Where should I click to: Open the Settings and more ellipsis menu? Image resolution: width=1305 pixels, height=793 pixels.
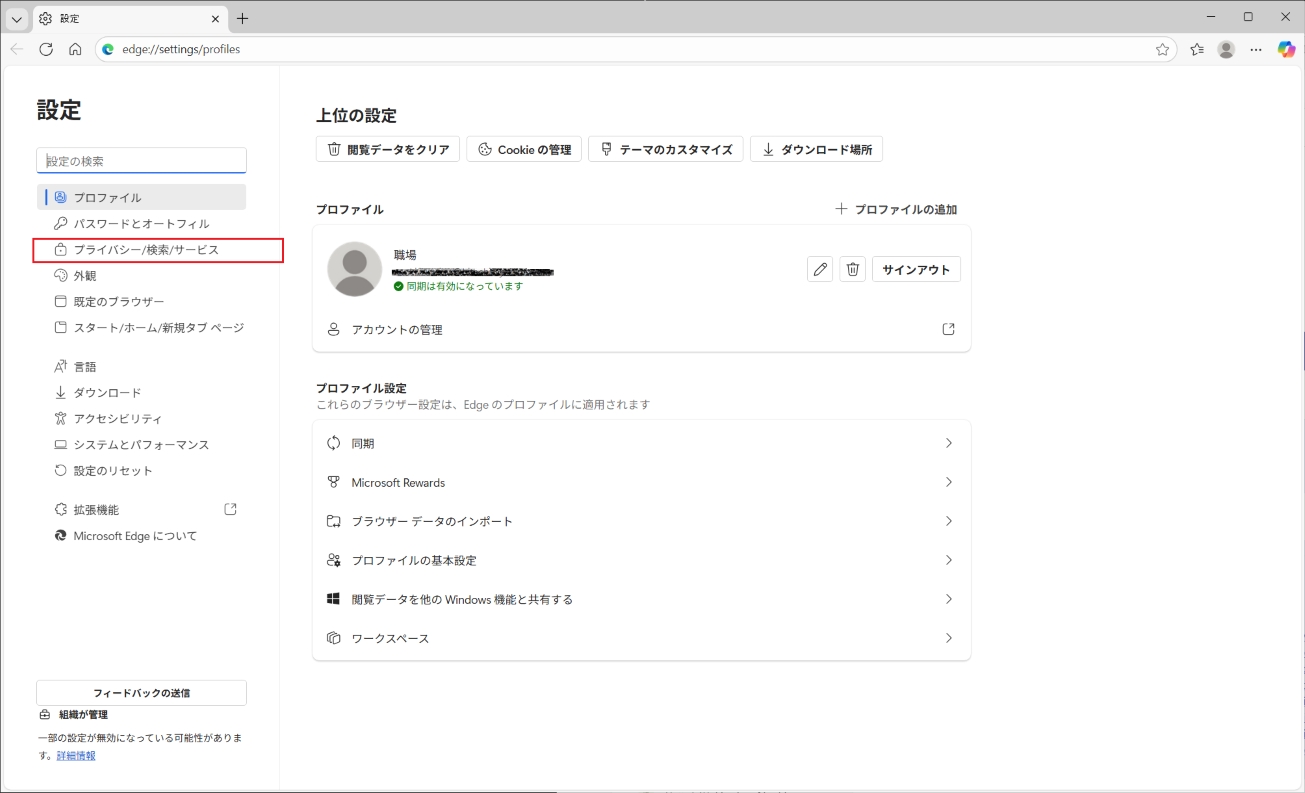[x=1256, y=49]
